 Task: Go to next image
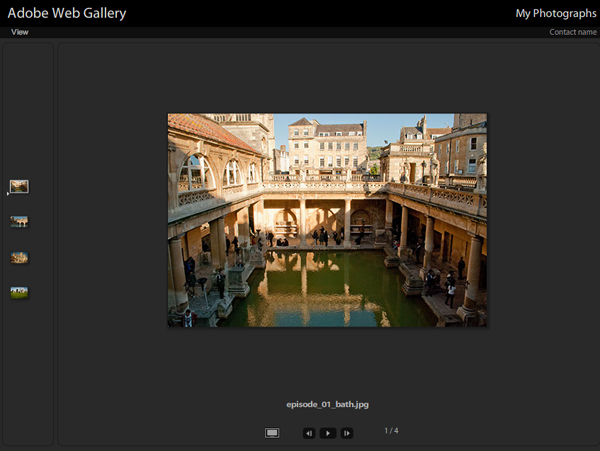point(347,433)
